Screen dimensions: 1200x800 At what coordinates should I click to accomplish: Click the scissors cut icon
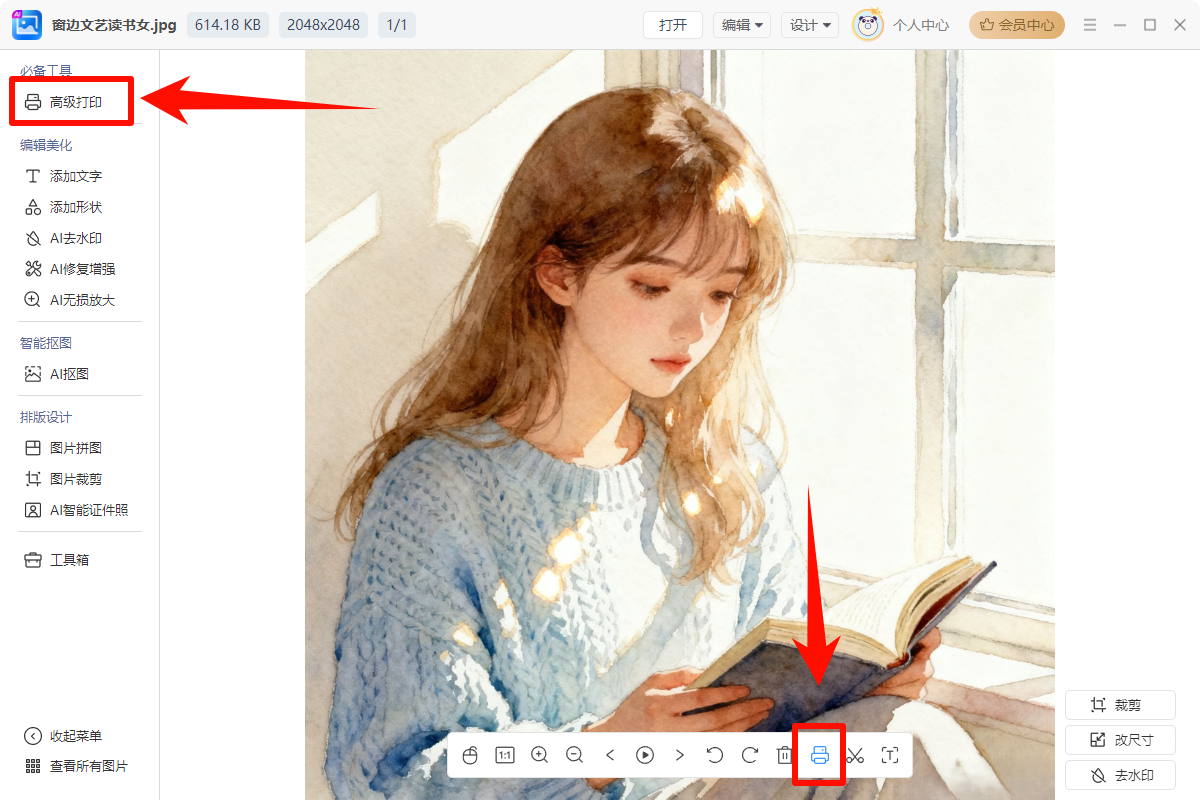(x=855, y=755)
